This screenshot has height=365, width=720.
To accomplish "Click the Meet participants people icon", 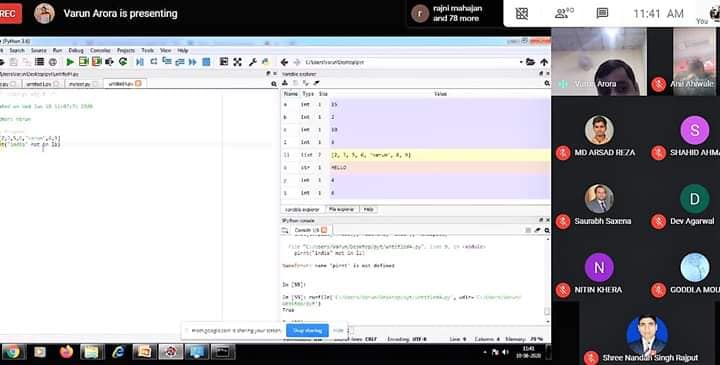I will [x=564, y=13].
